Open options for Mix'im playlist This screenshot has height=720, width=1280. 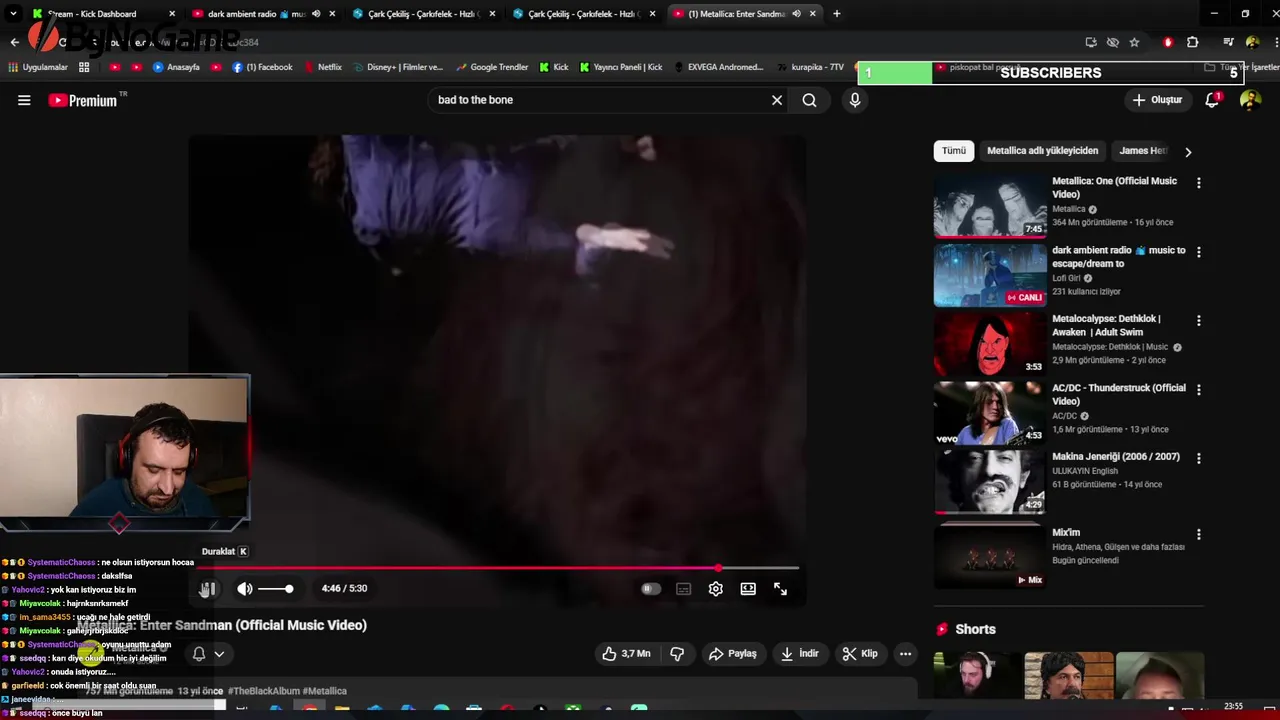click(x=1199, y=535)
